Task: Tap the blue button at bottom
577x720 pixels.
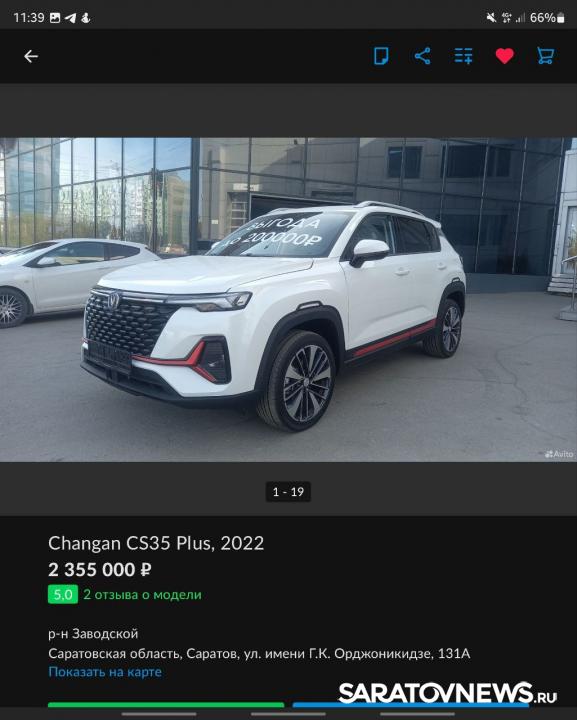Action: coord(411,705)
